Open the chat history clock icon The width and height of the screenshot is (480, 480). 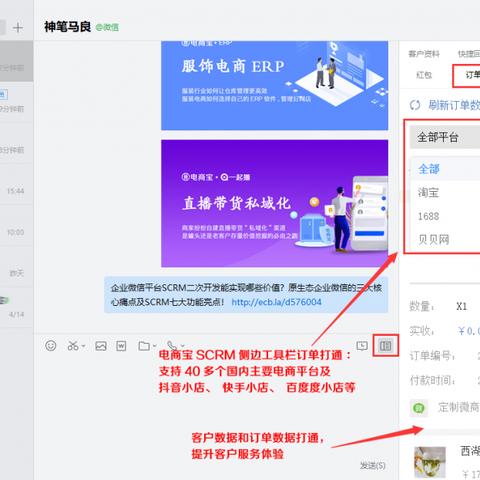click(362, 346)
